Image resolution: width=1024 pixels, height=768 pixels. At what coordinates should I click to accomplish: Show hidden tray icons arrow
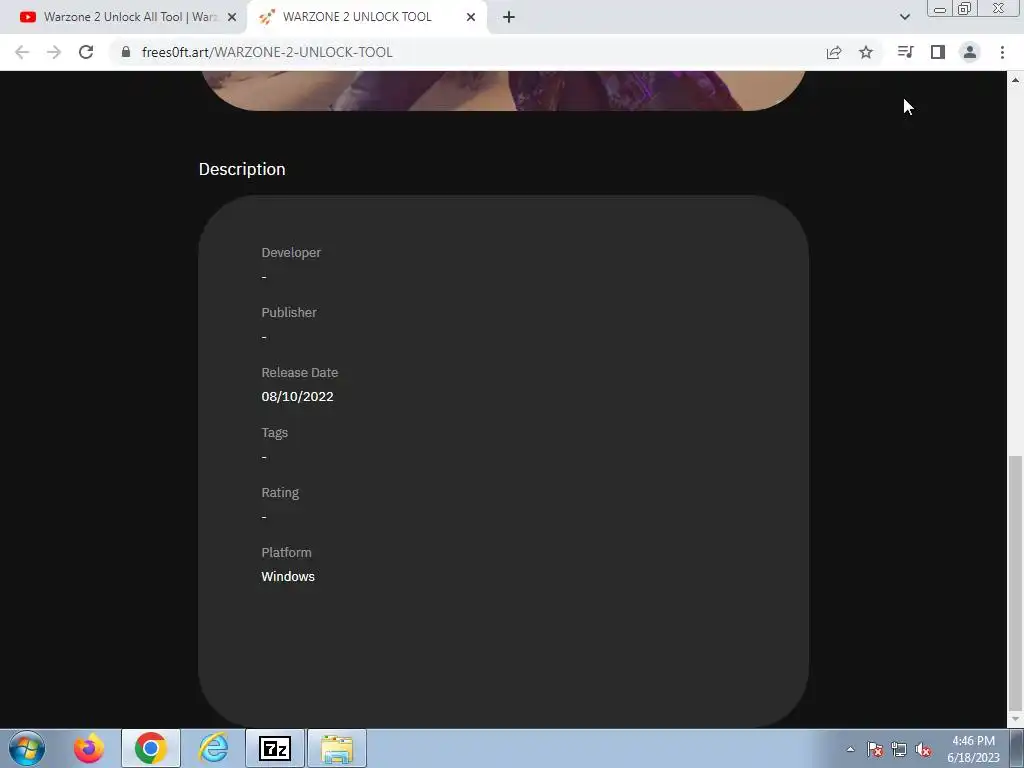pos(850,749)
